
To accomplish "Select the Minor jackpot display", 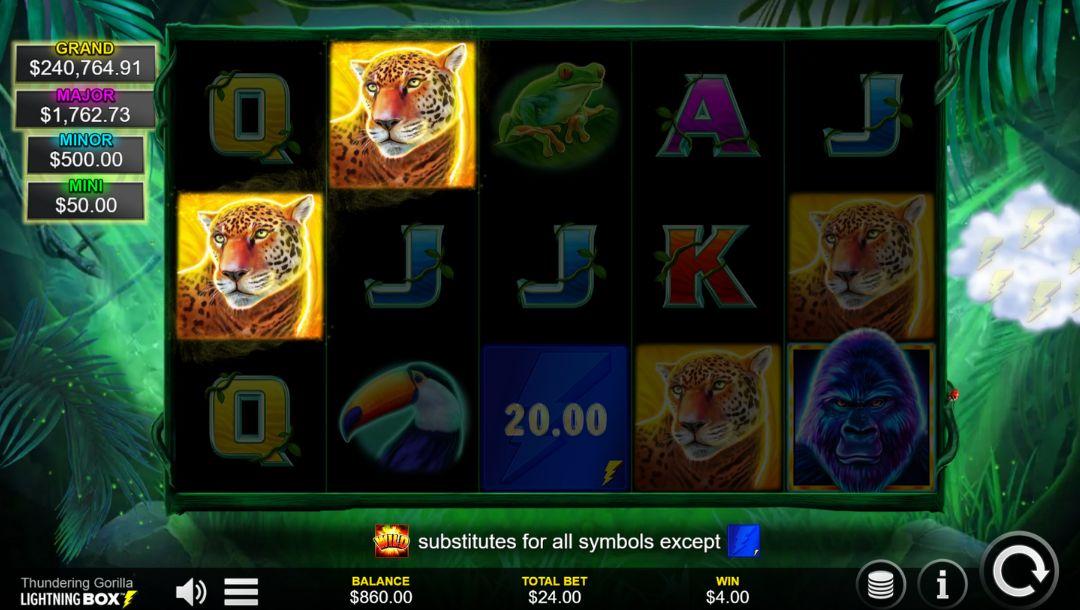I will coord(85,153).
